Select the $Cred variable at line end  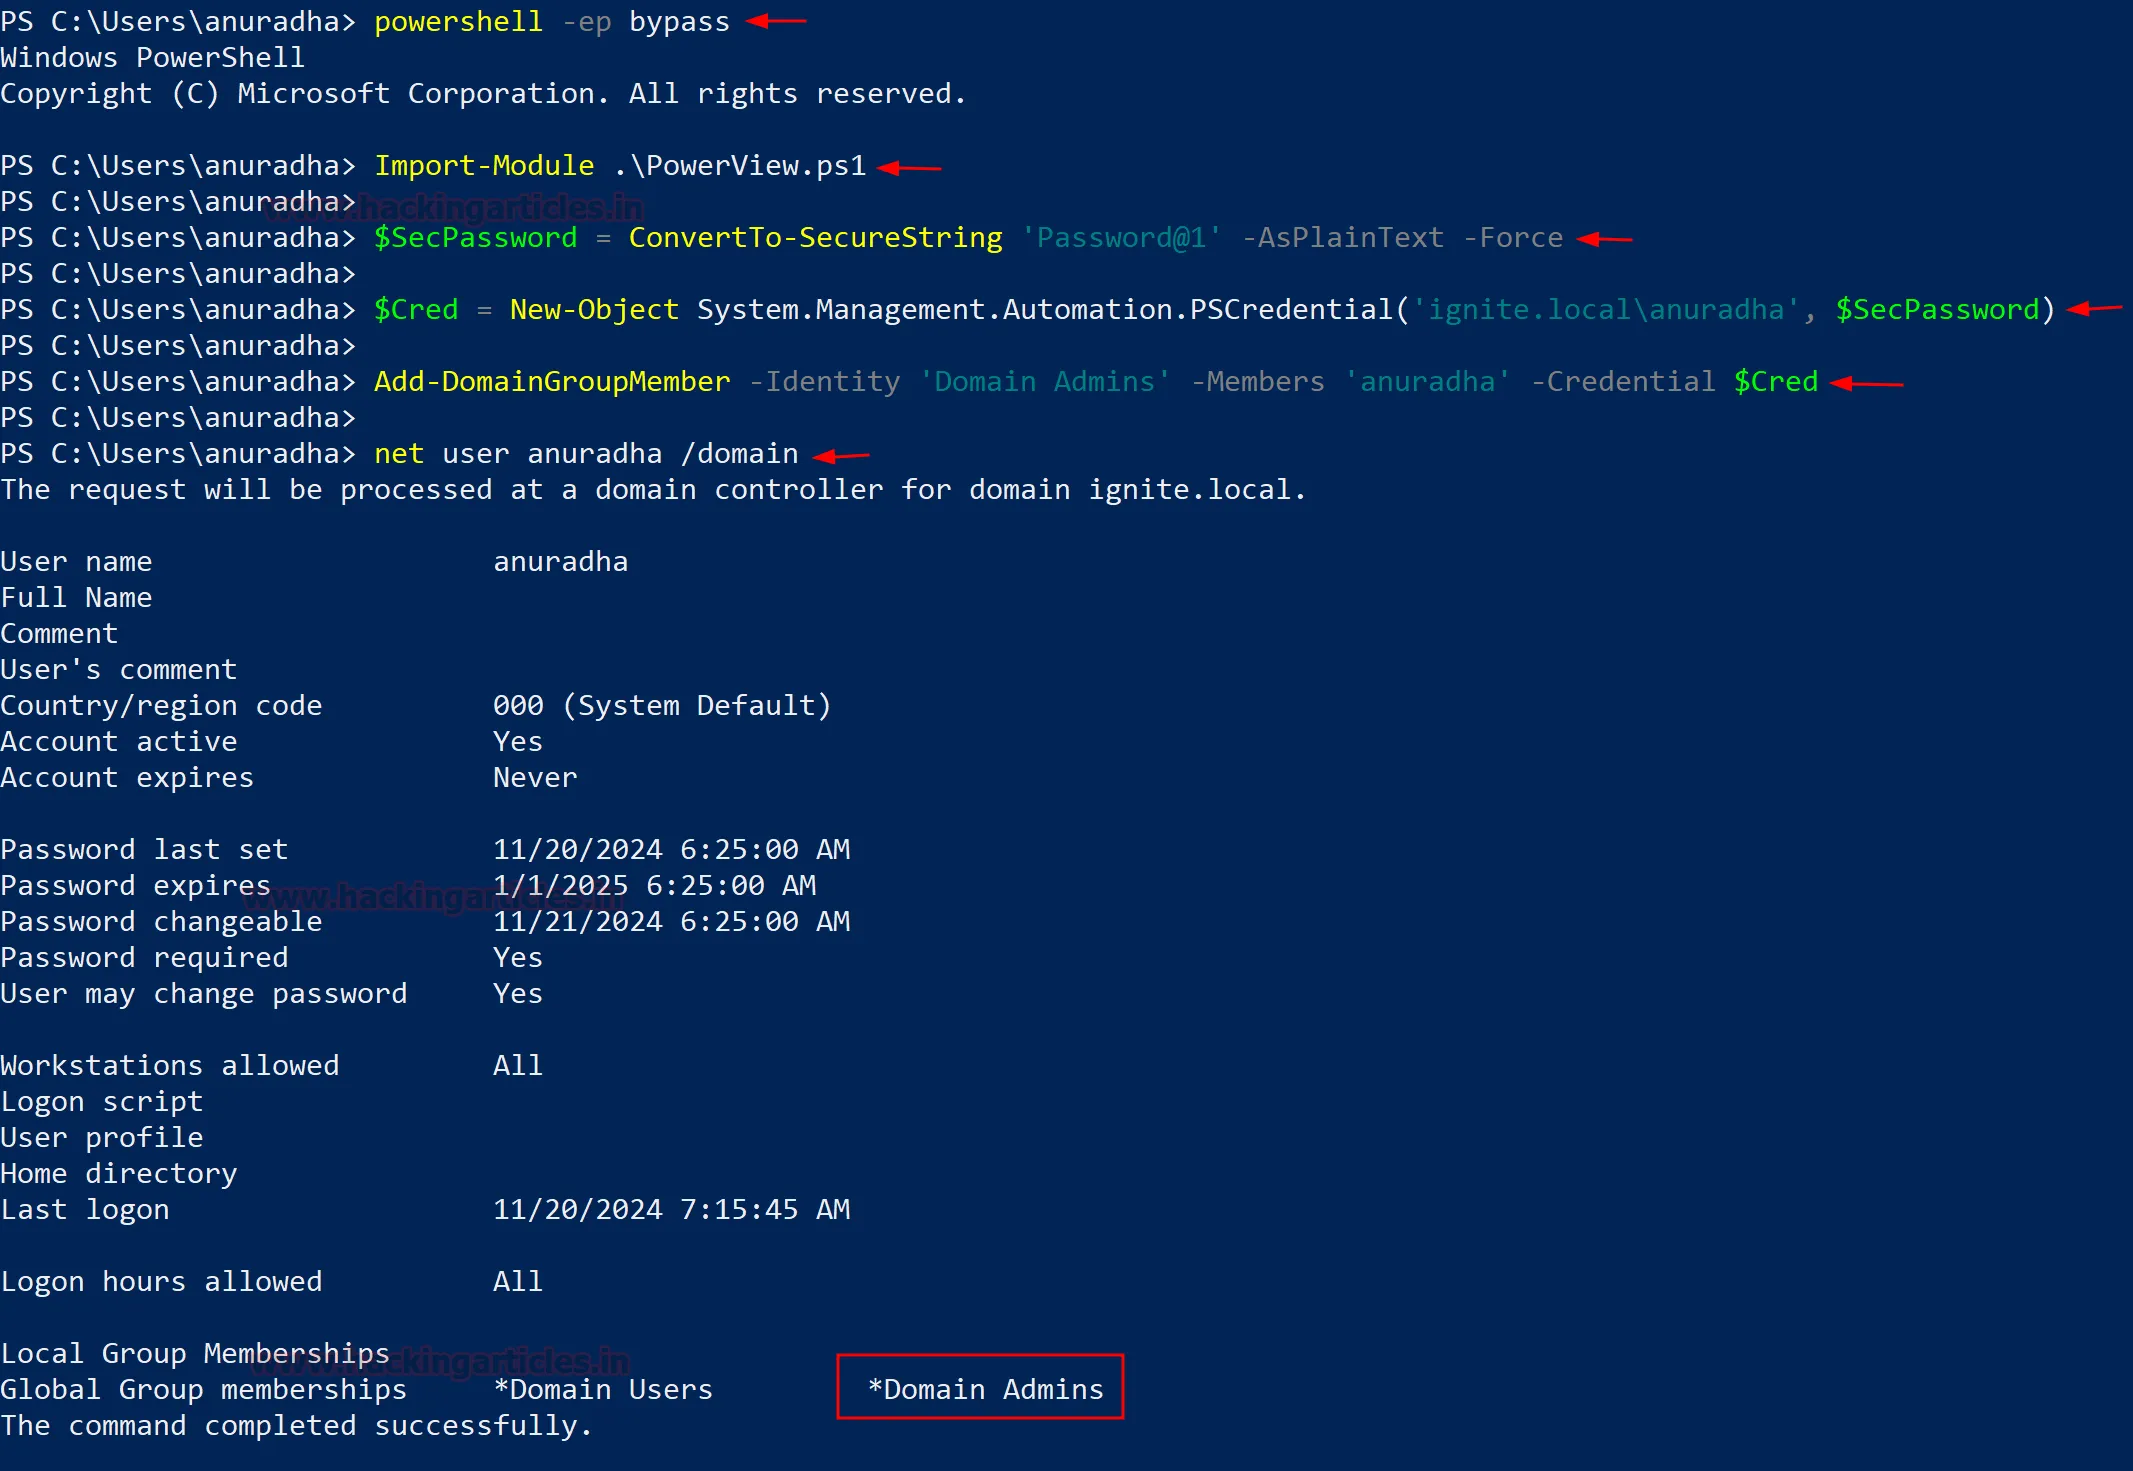click(1776, 381)
